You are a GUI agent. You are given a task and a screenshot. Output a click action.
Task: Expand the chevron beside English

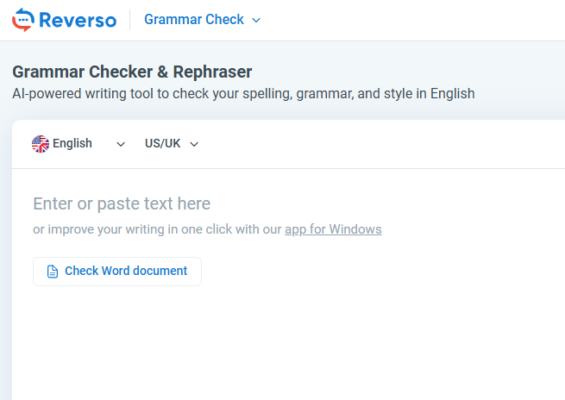pyautogui.click(x=121, y=145)
